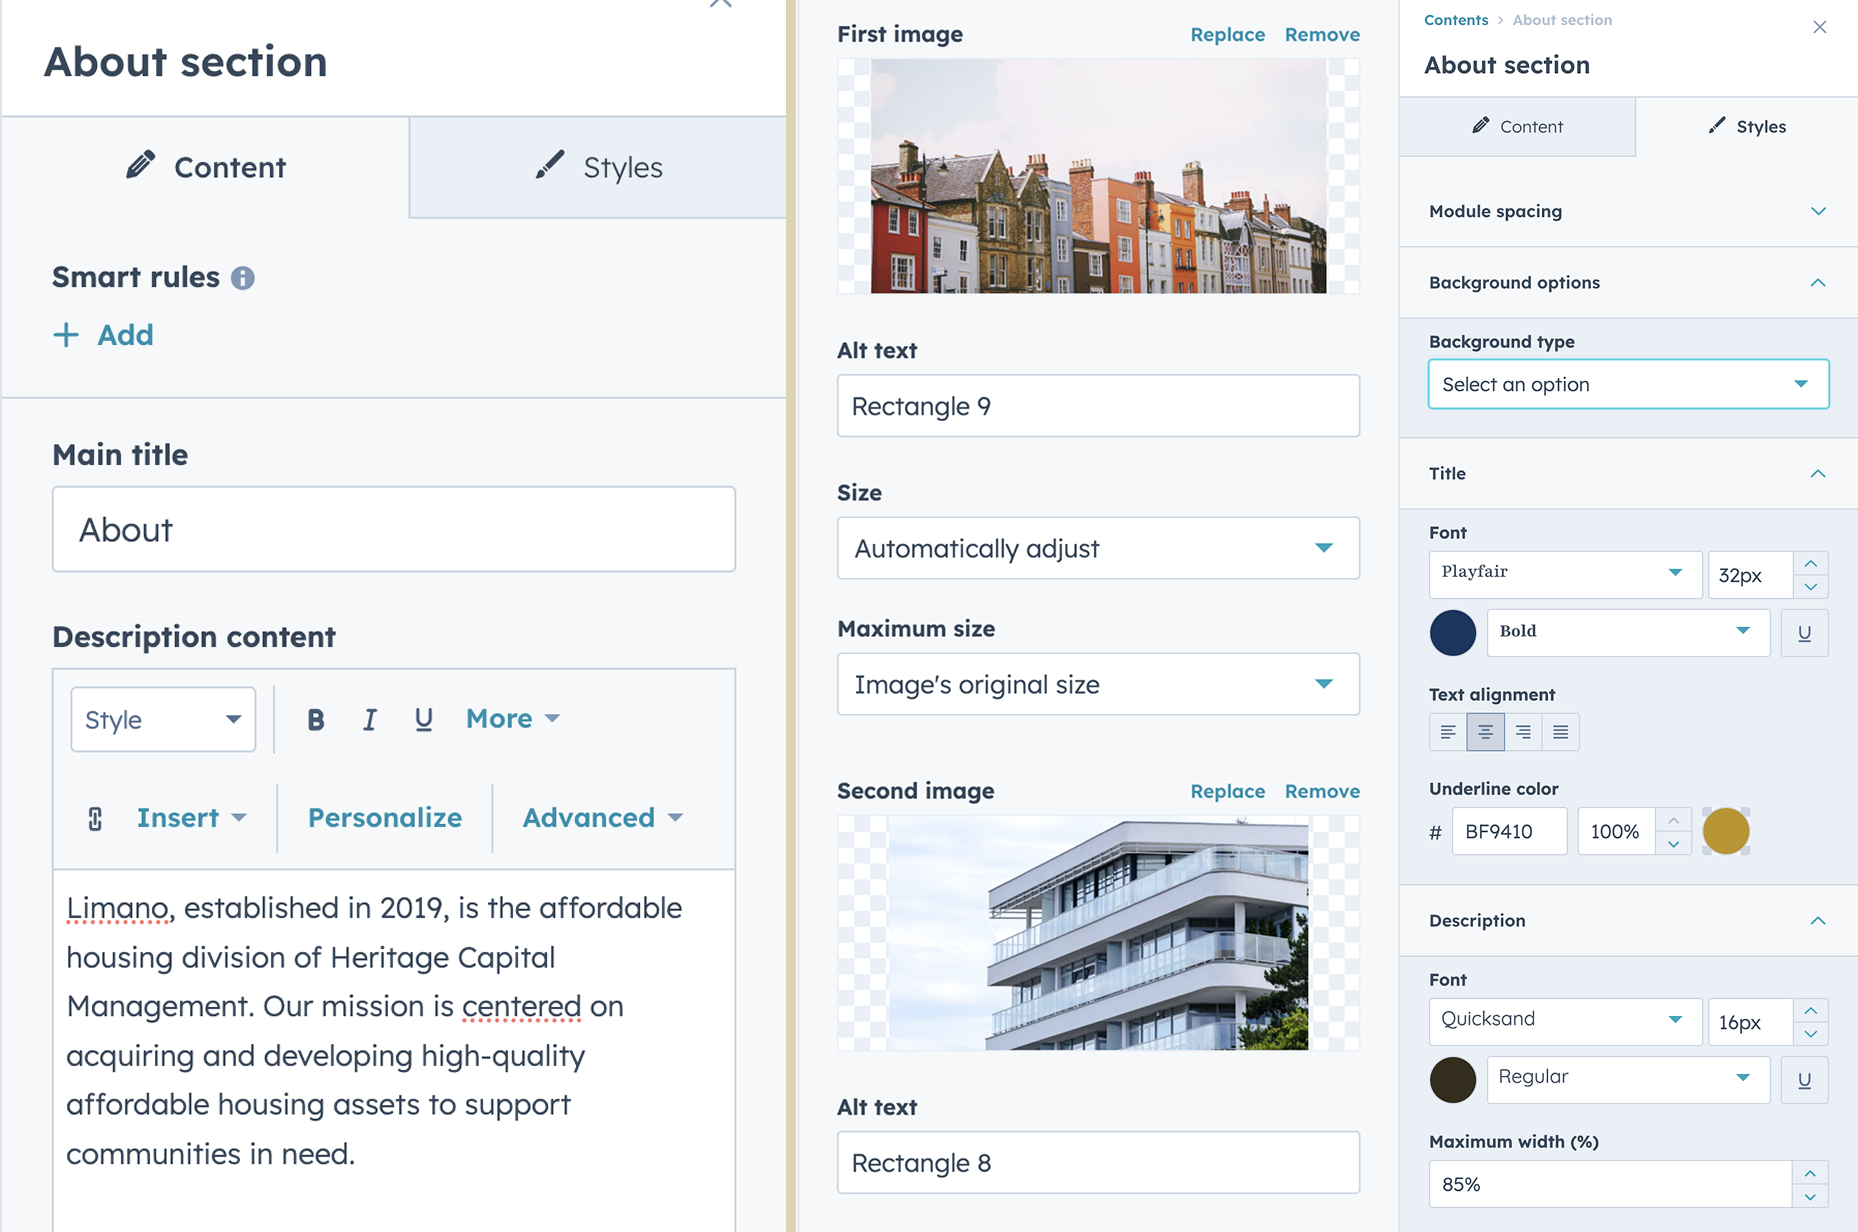Open the gold underline color swatch
The height and width of the screenshot is (1232, 1858).
click(x=1725, y=831)
